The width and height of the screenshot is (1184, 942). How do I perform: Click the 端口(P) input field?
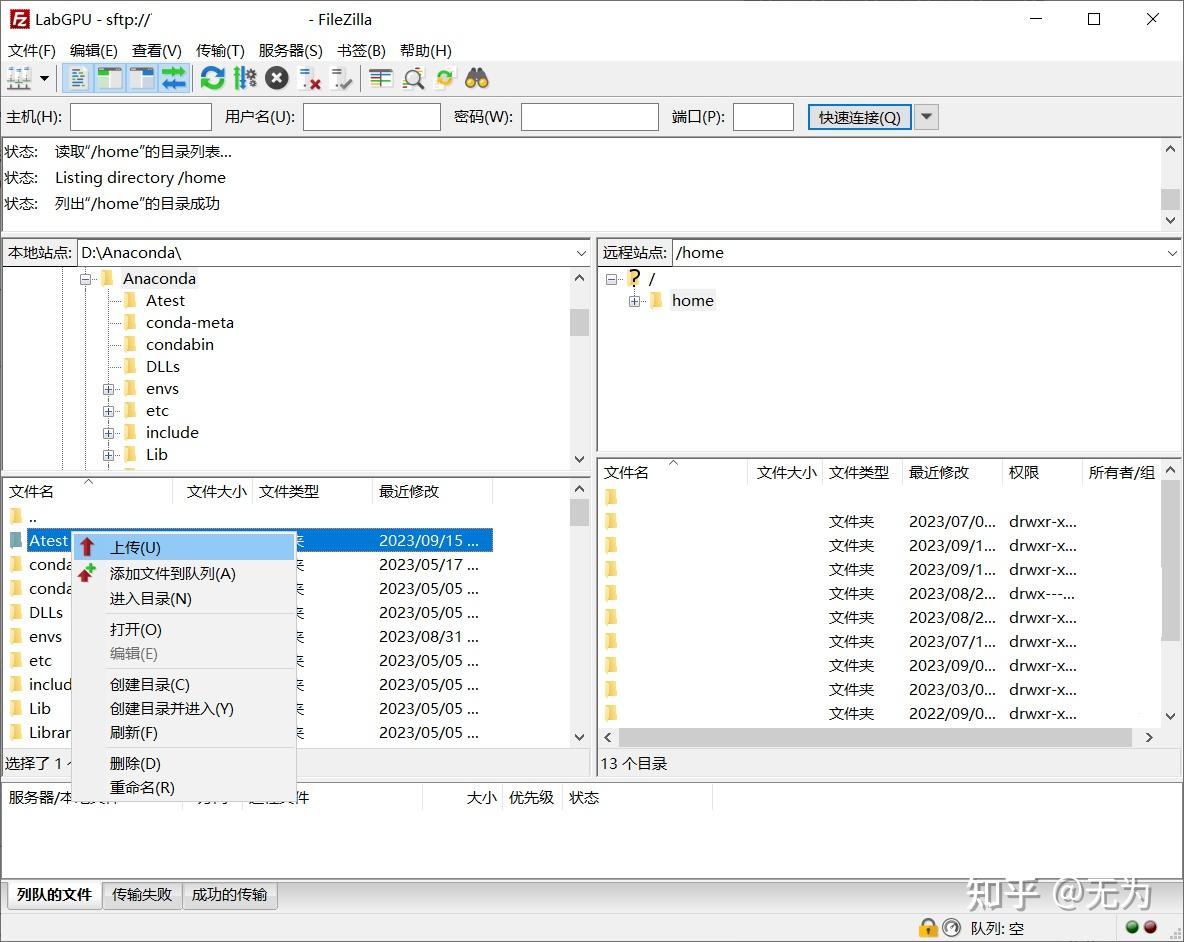(x=763, y=117)
